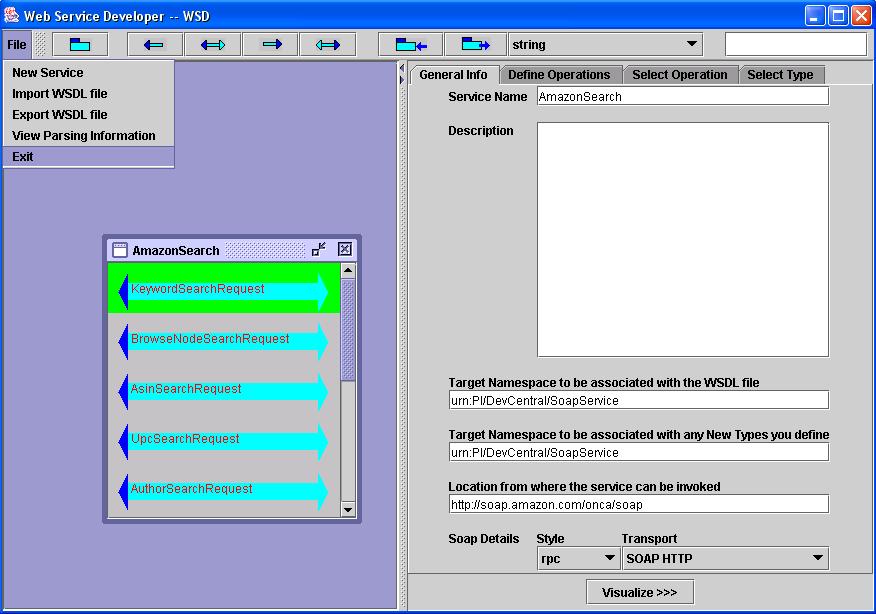Switch to the Select Type tab

(x=780, y=75)
